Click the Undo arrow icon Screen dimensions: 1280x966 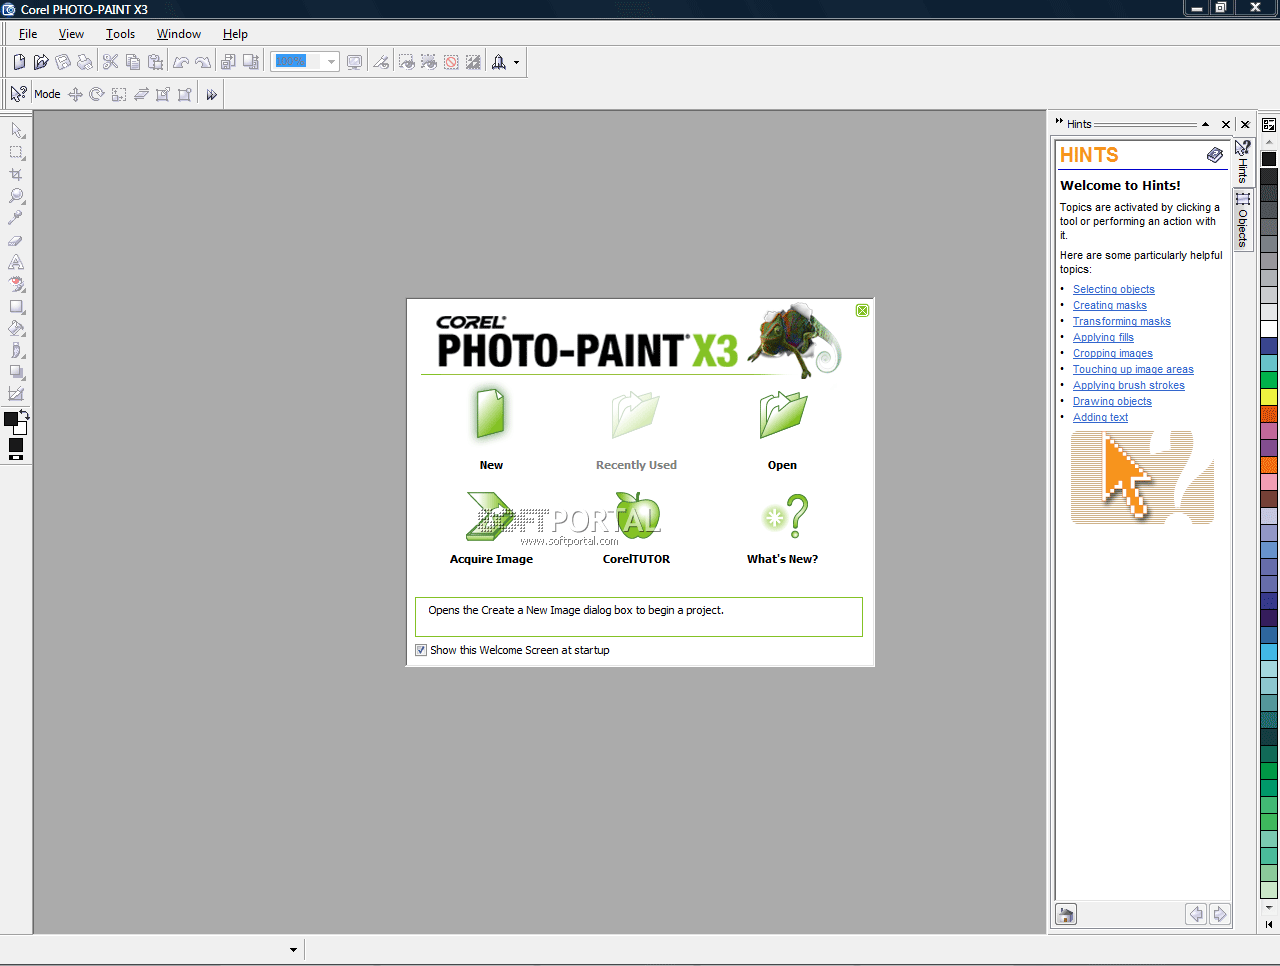[x=181, y=62]
